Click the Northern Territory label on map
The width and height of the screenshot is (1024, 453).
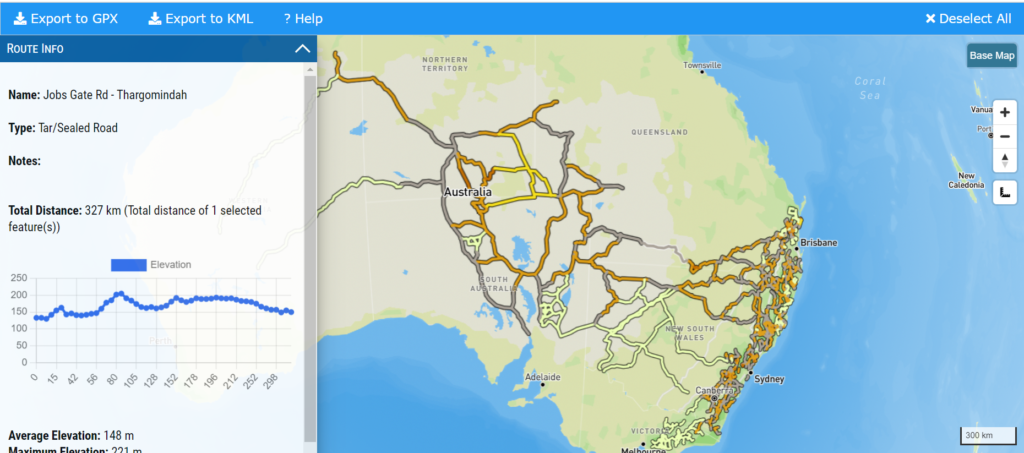click(445, 63)
